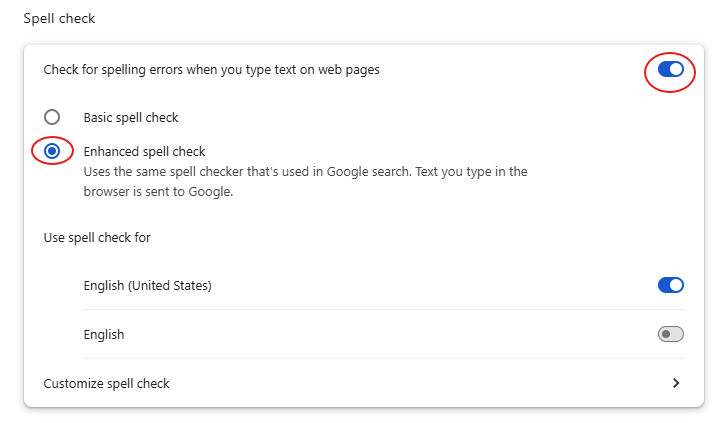The image size is (714, 423).
Task: Click the English (United States) language label
Action: (147, 285)
